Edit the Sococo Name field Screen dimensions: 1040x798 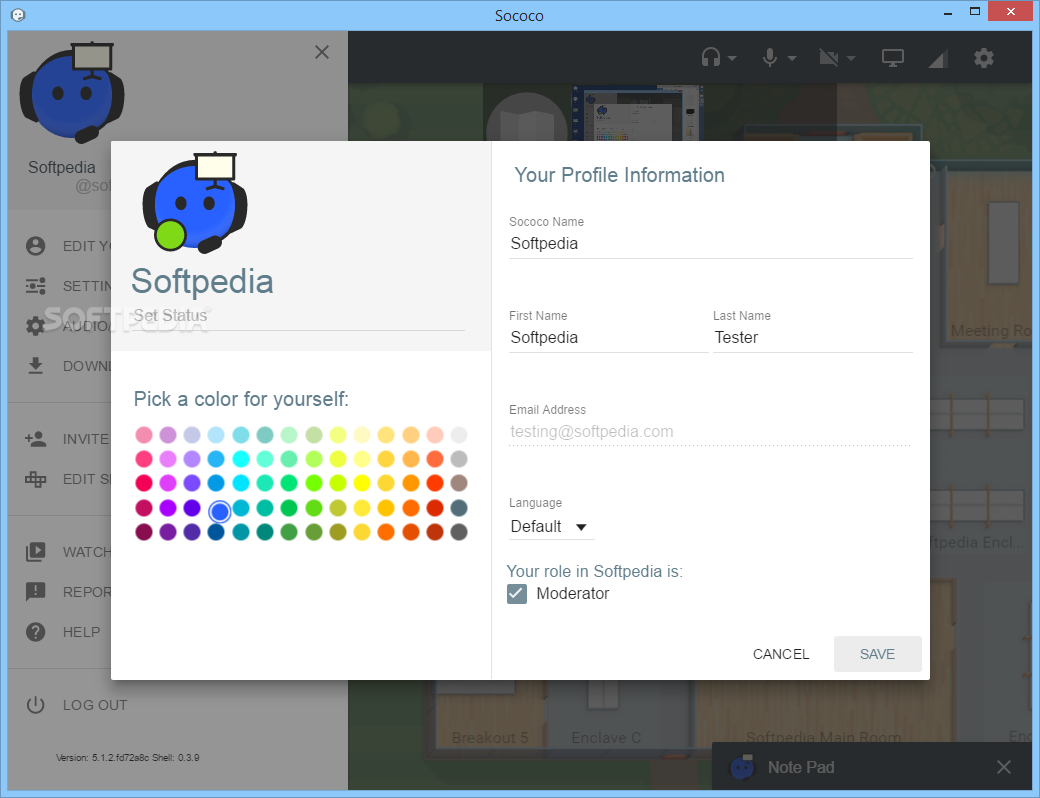710,243
